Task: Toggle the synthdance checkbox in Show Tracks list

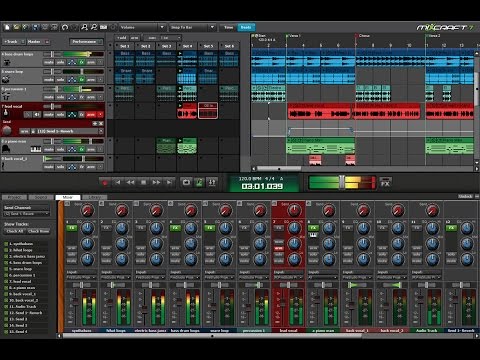Action: [6, 244]
